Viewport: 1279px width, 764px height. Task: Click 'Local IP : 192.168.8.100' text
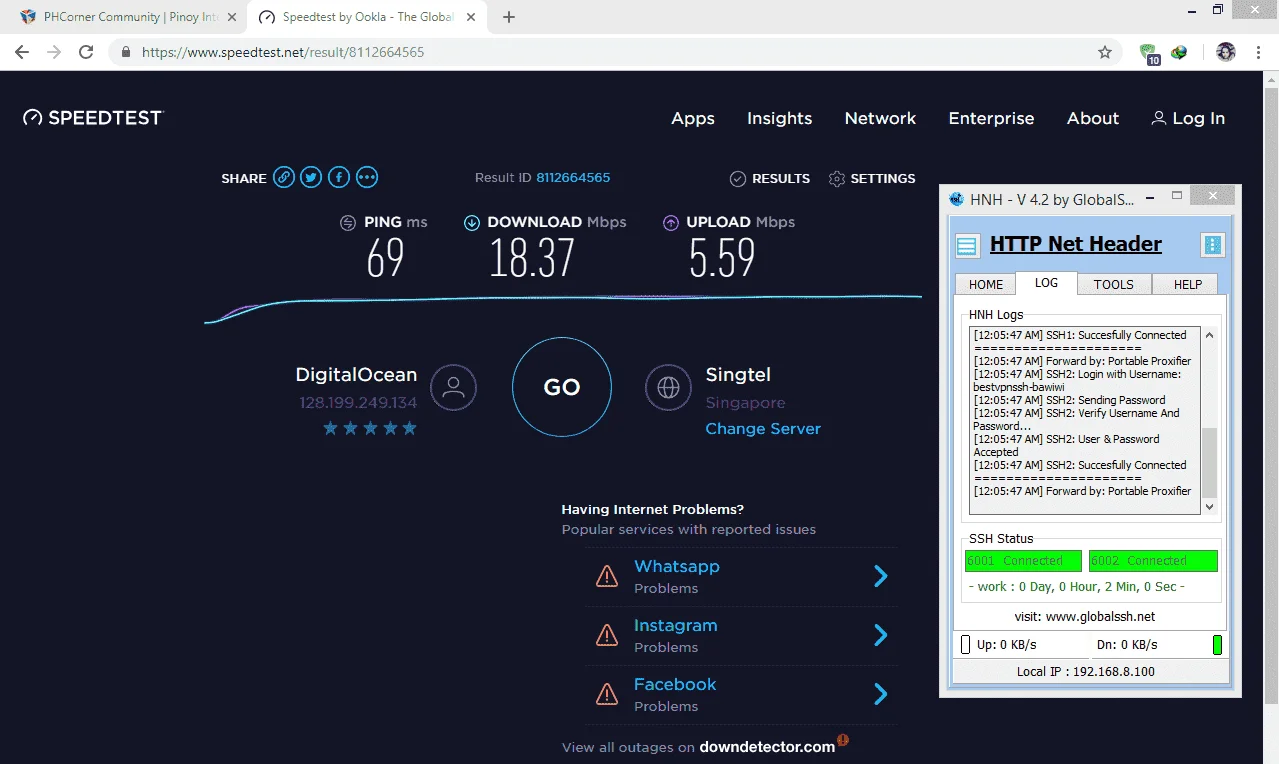(x=1085, y=671)
